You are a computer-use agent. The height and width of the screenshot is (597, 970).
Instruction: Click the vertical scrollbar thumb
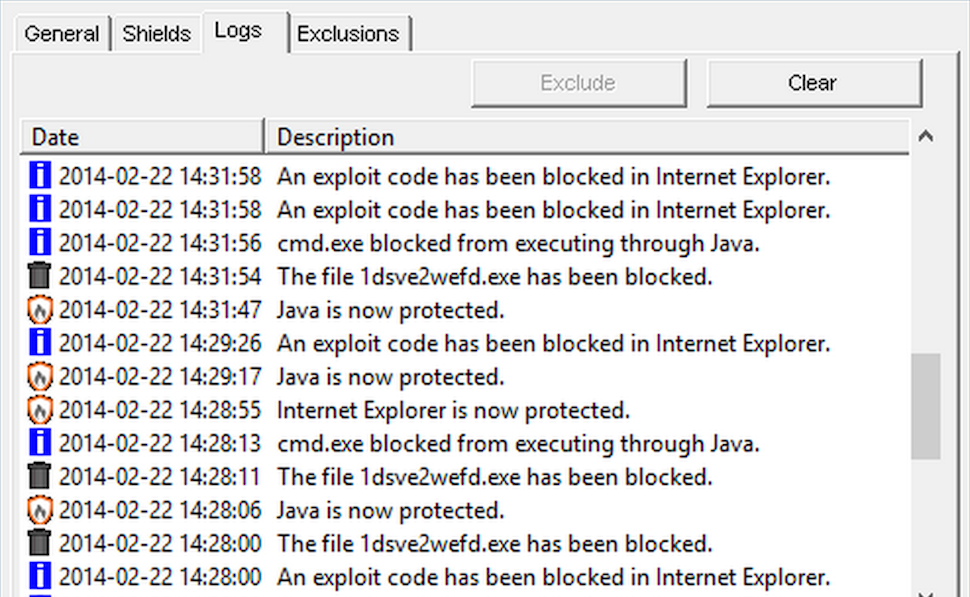click(926, 405)
